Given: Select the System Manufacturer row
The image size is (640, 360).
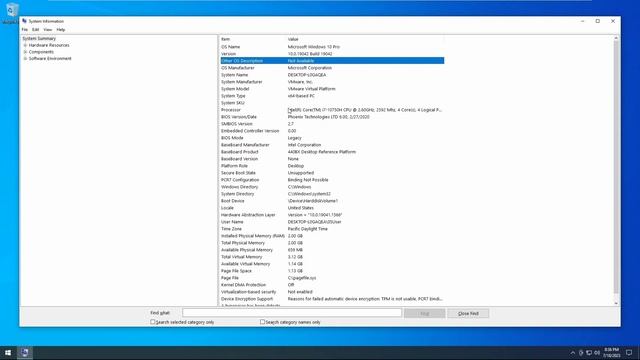Looking at the screenshot, I should 332,82.
